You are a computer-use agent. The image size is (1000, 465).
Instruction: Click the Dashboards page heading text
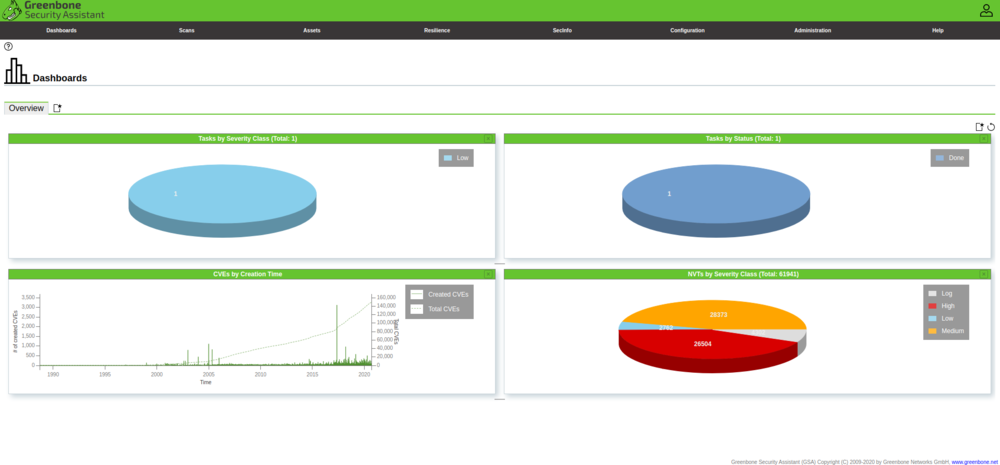[x=60, y=78]
